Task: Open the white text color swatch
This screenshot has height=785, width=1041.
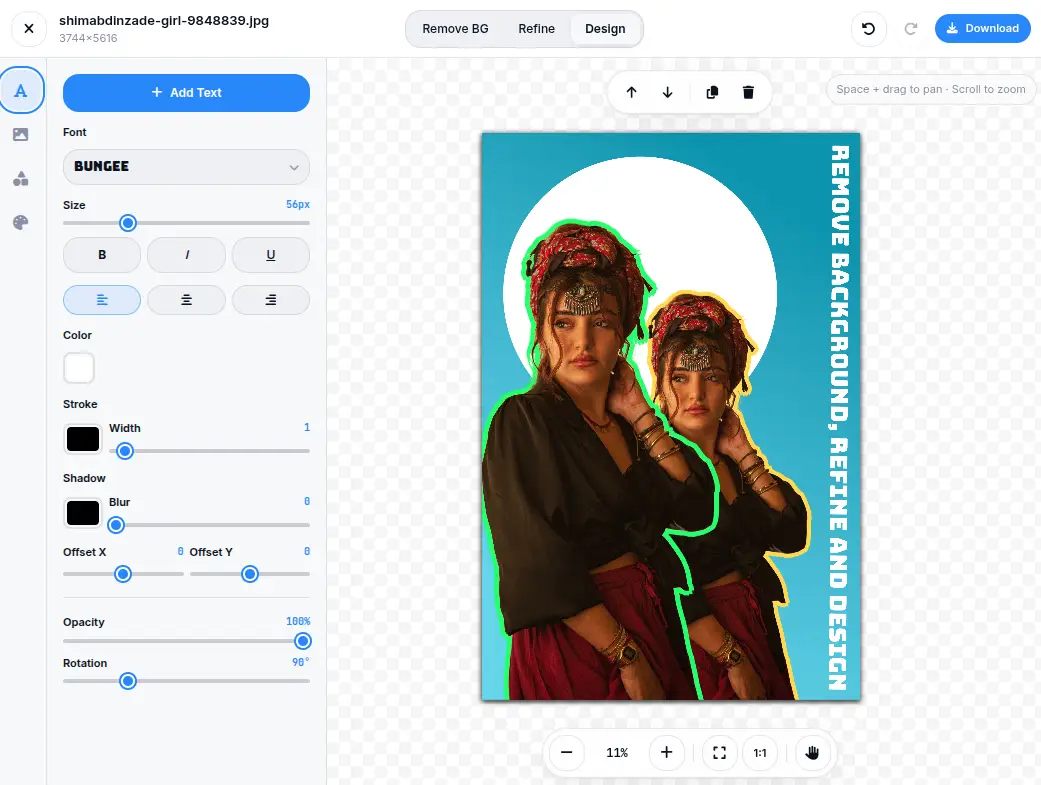Action: [79, 368]
